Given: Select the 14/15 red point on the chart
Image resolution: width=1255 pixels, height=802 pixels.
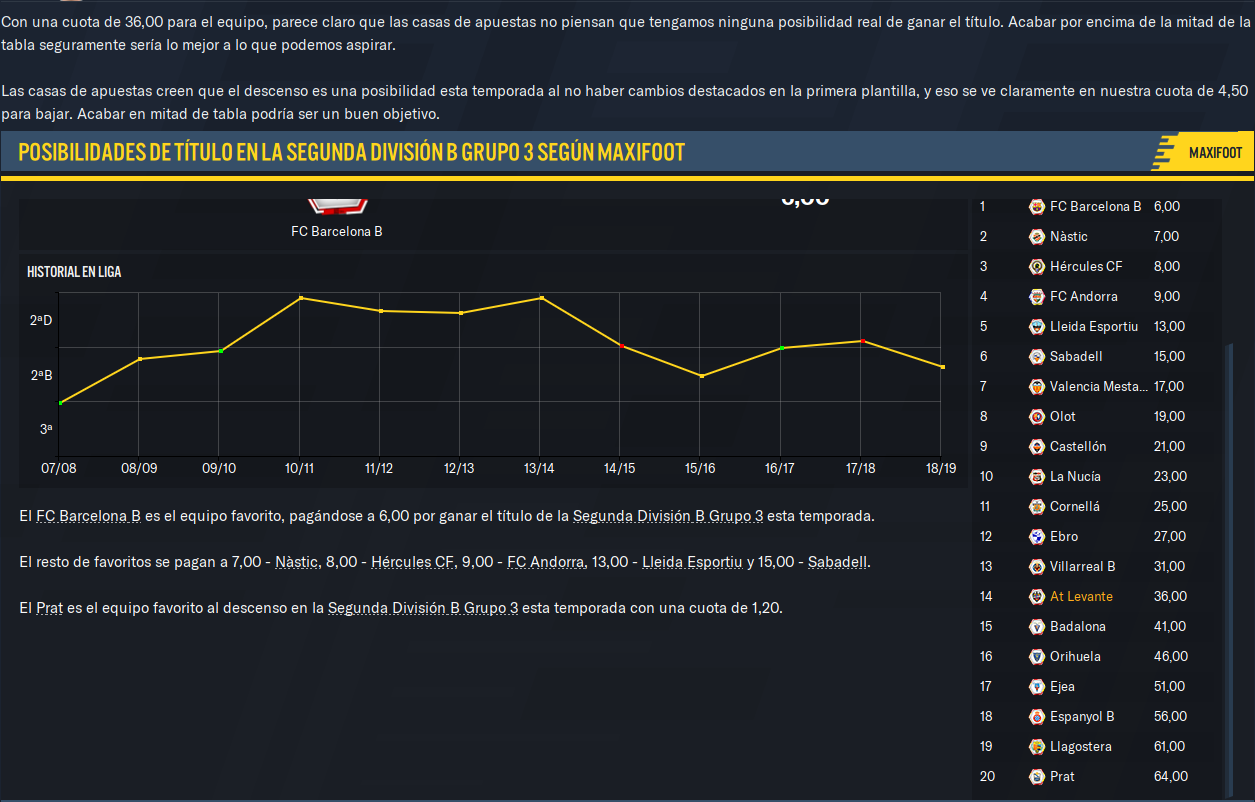Looking at the screenshot, I should coord(621,346).
